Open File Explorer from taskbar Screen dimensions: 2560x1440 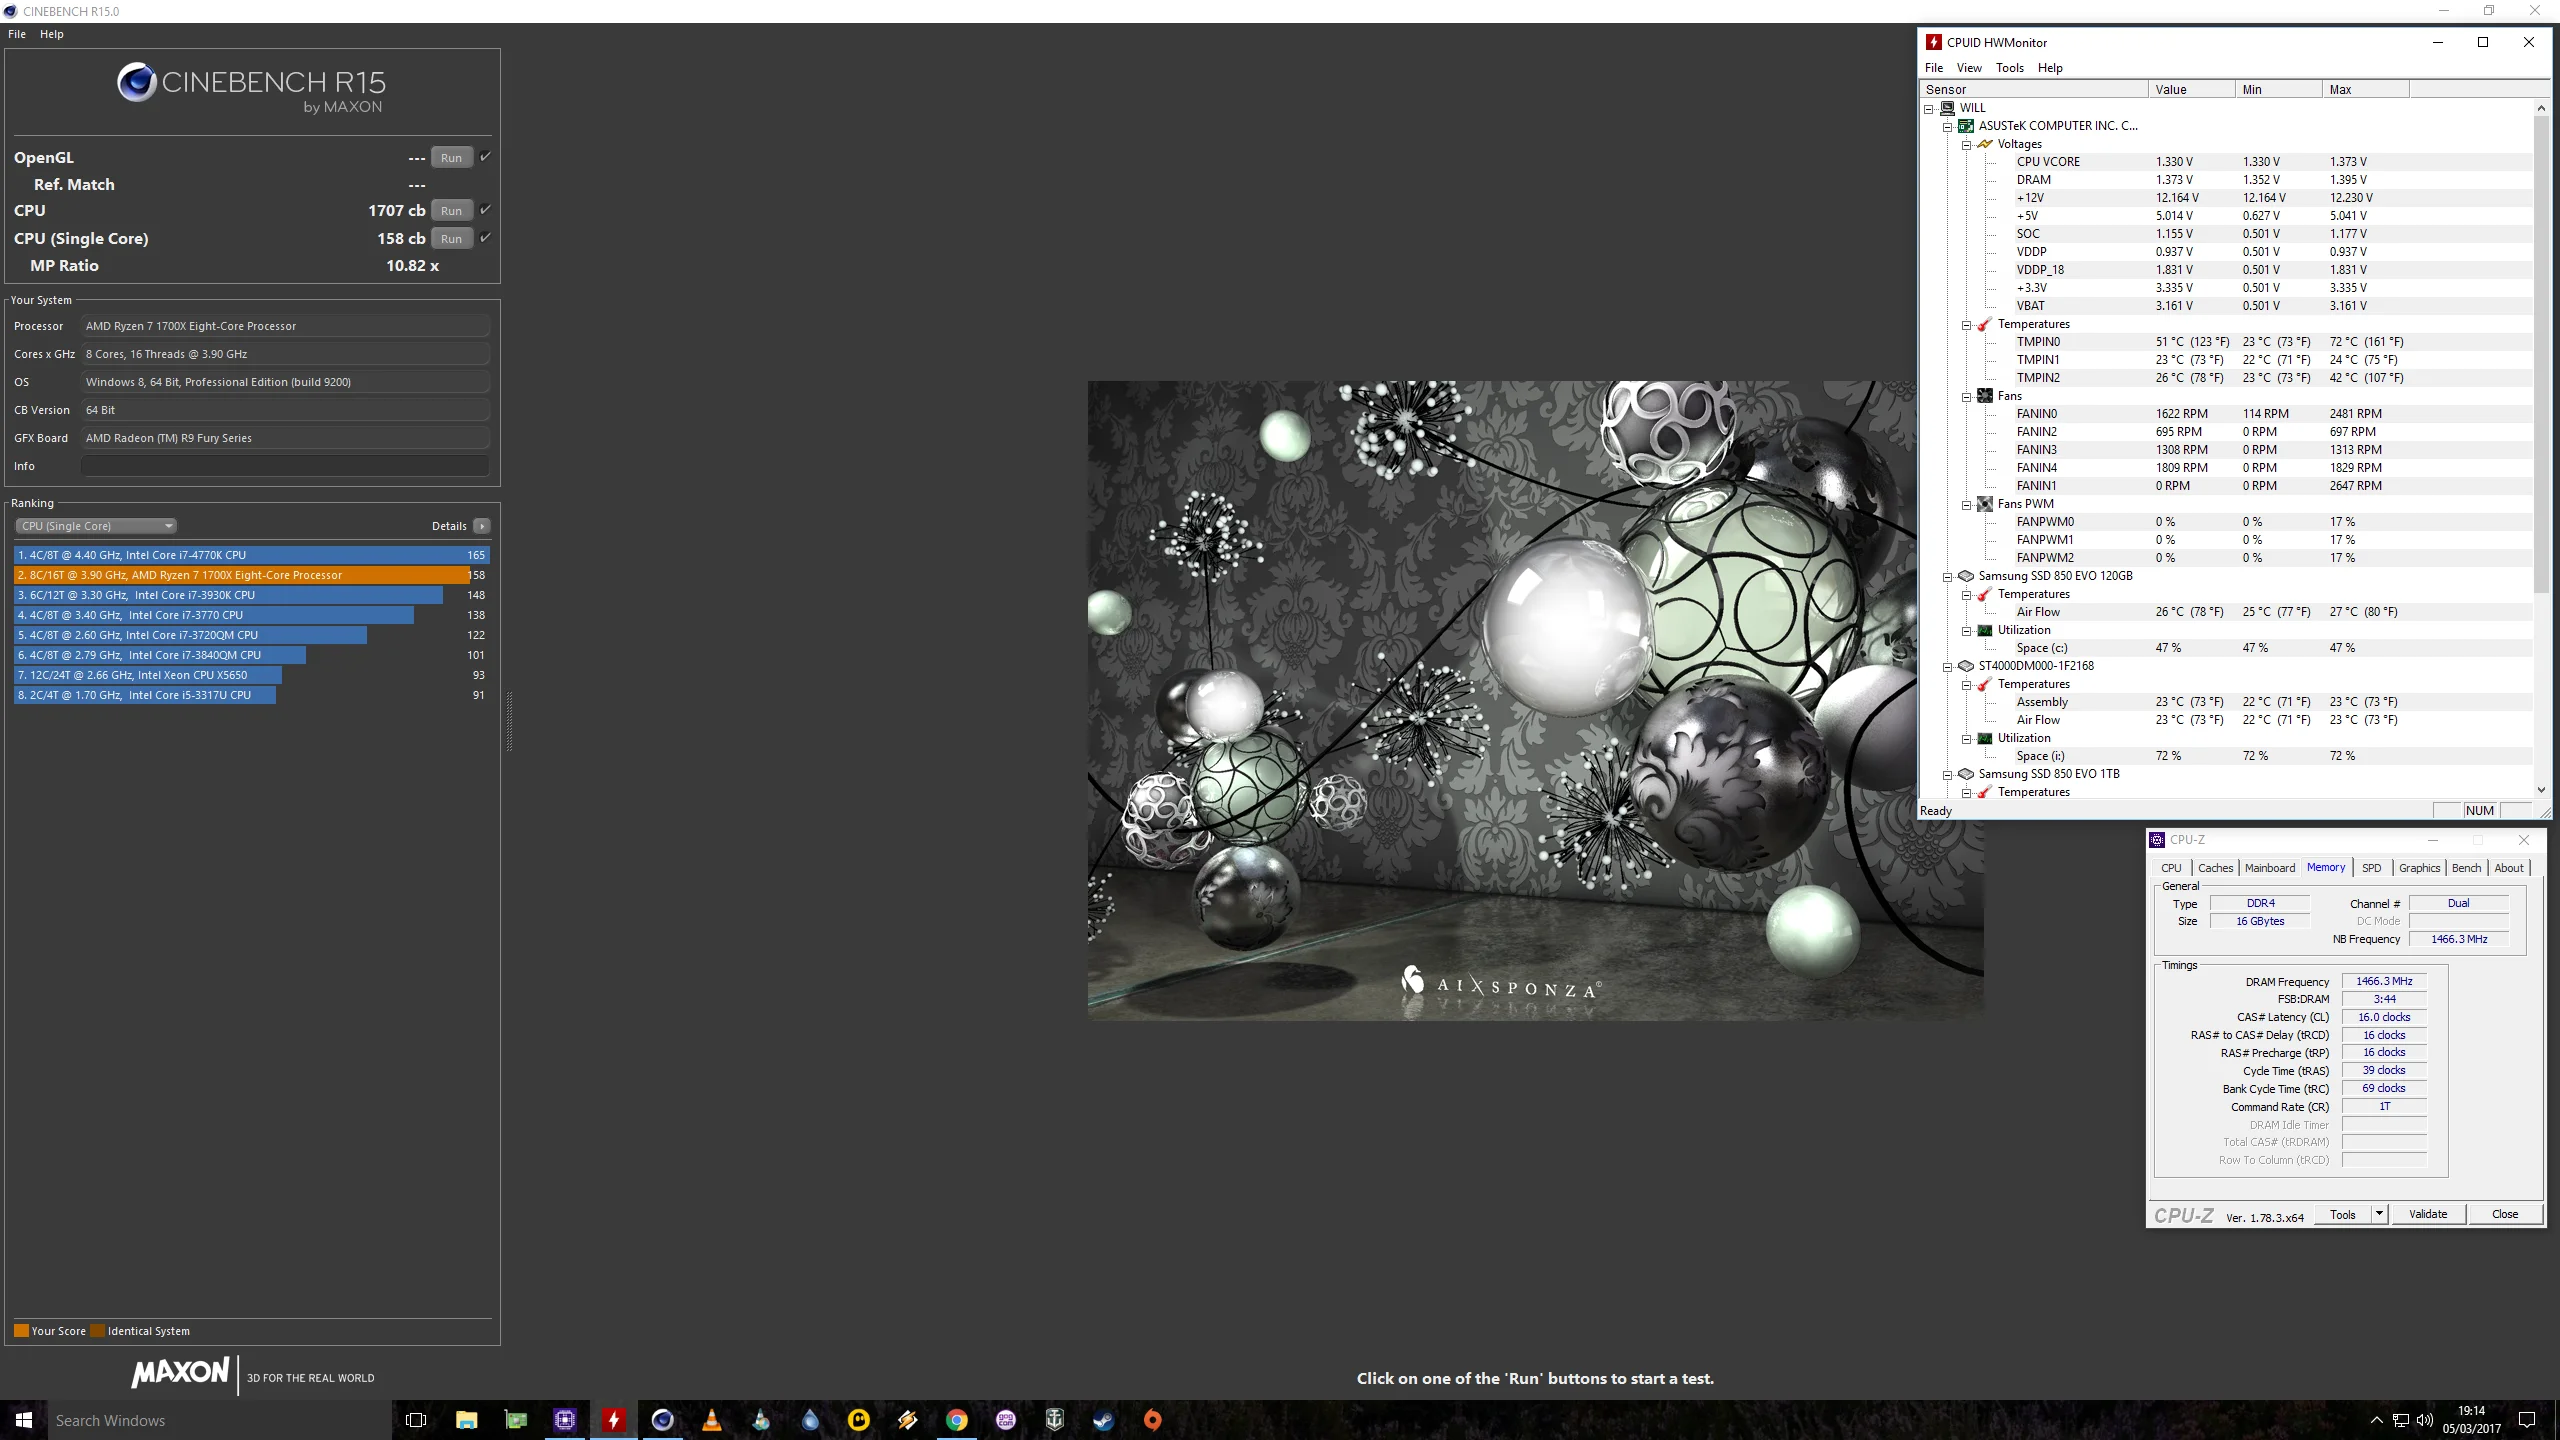467,1420
